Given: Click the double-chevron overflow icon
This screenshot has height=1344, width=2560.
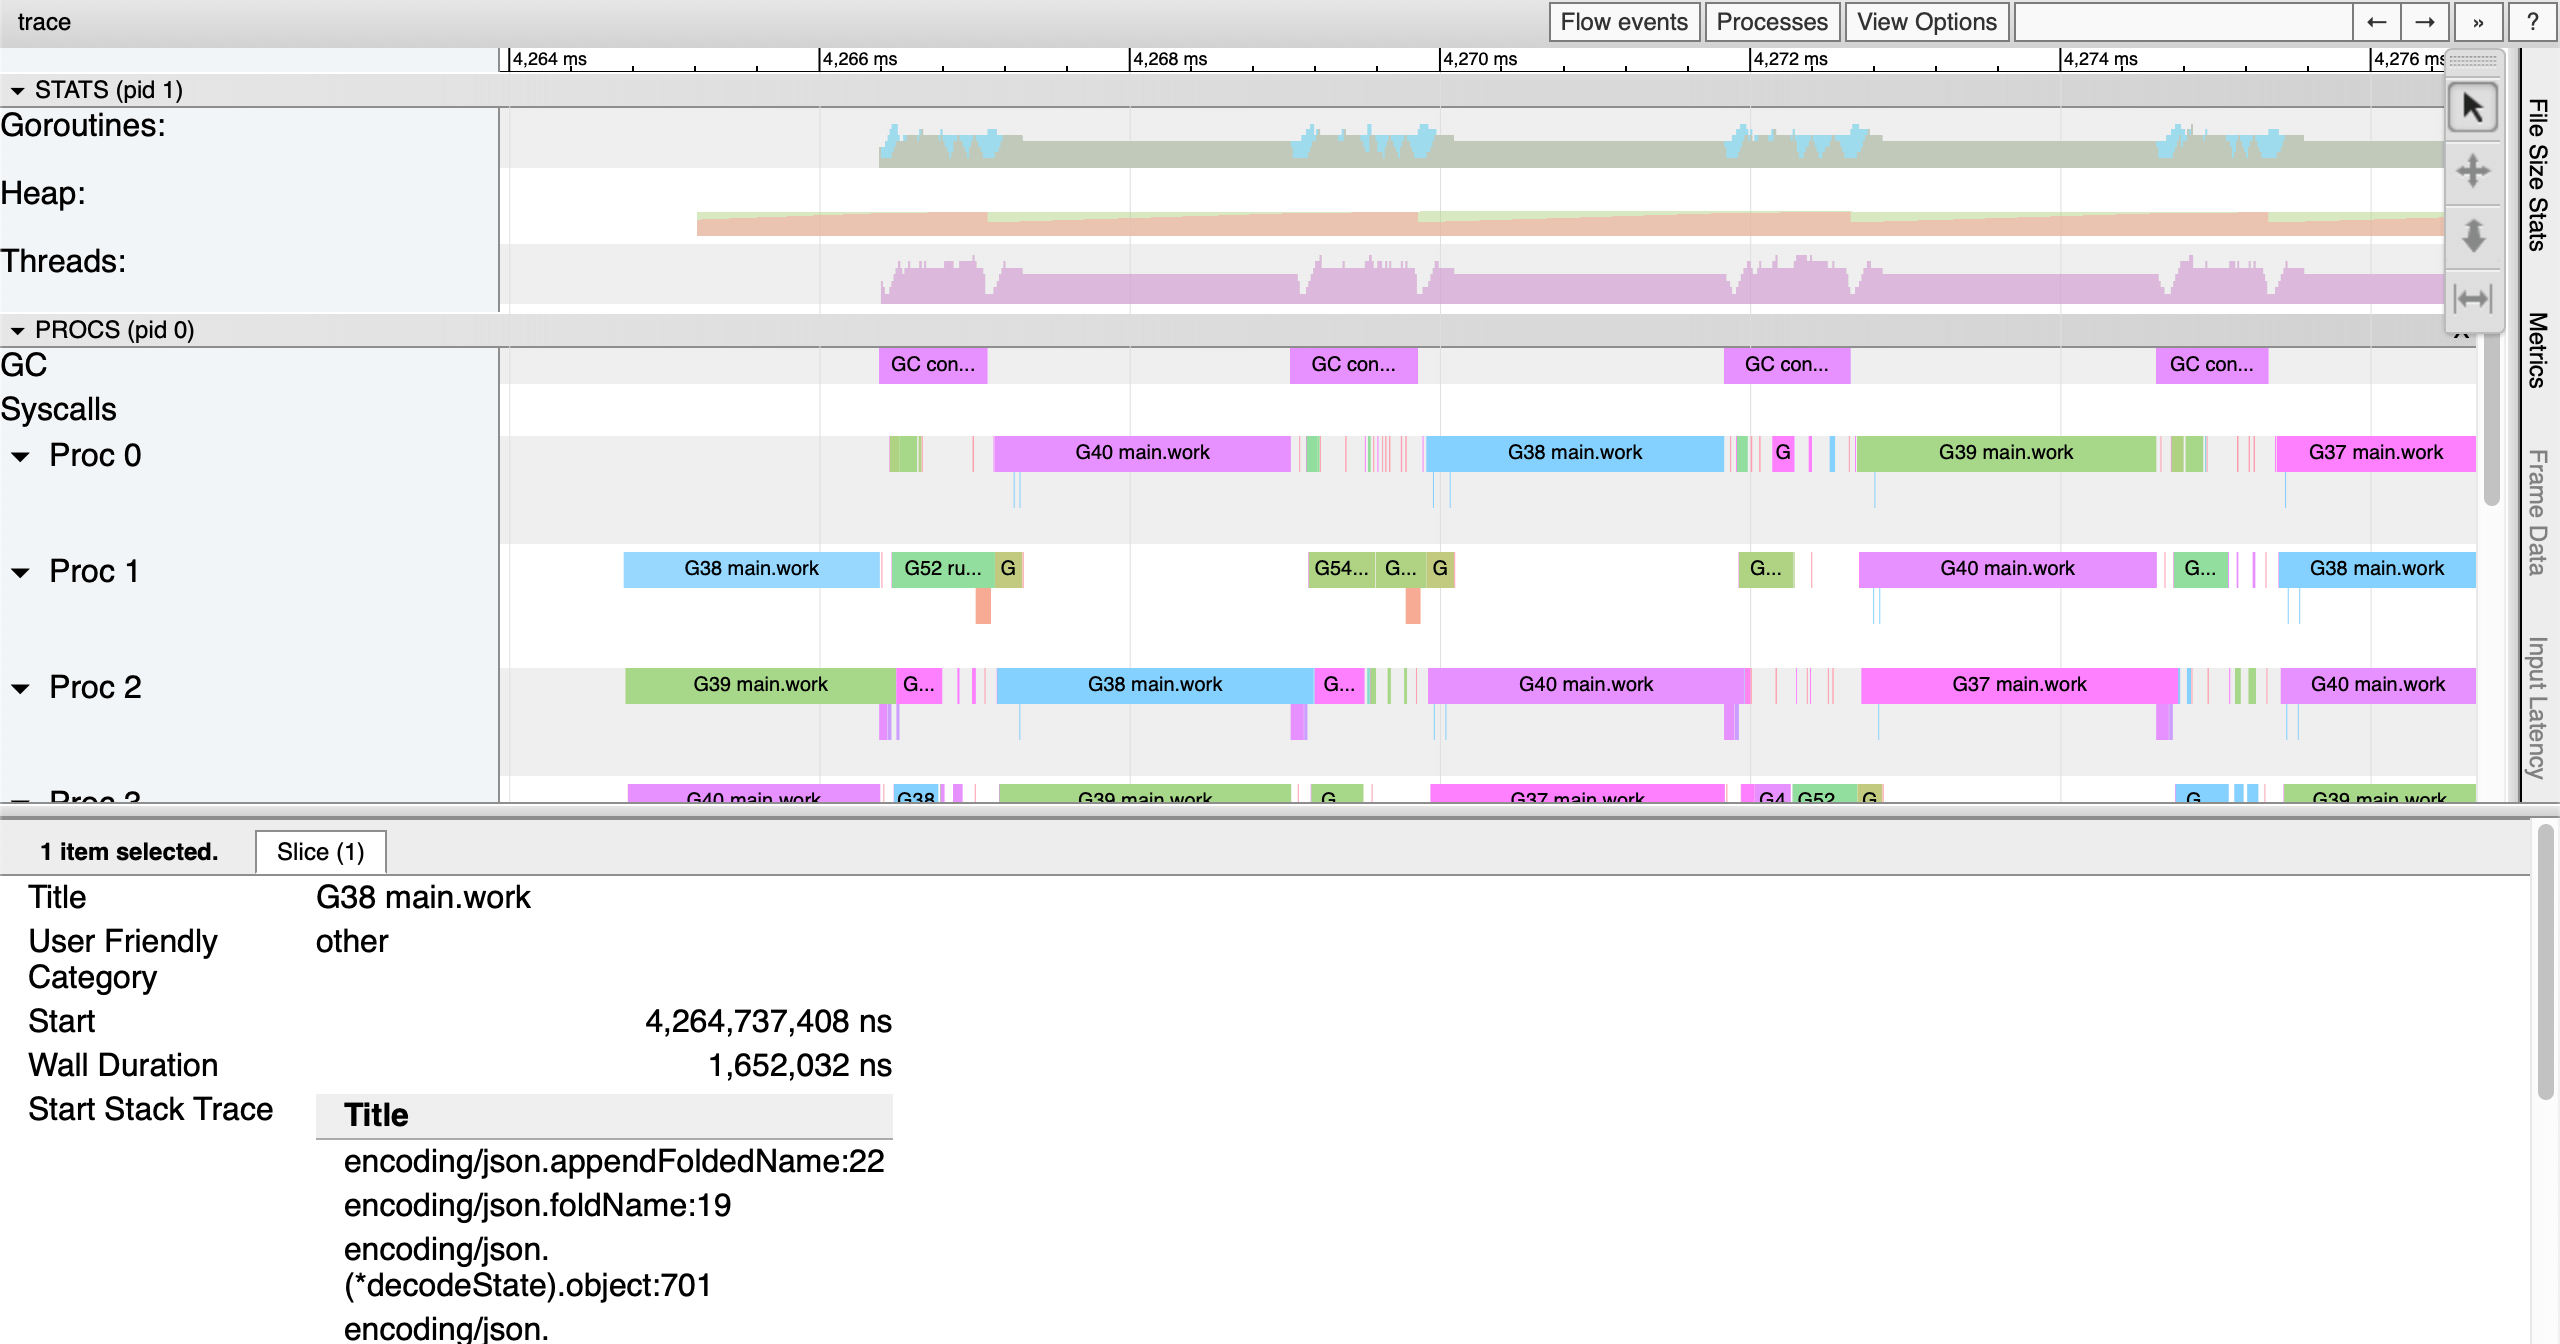Looking at the screenshot, I should (2478, 21).
